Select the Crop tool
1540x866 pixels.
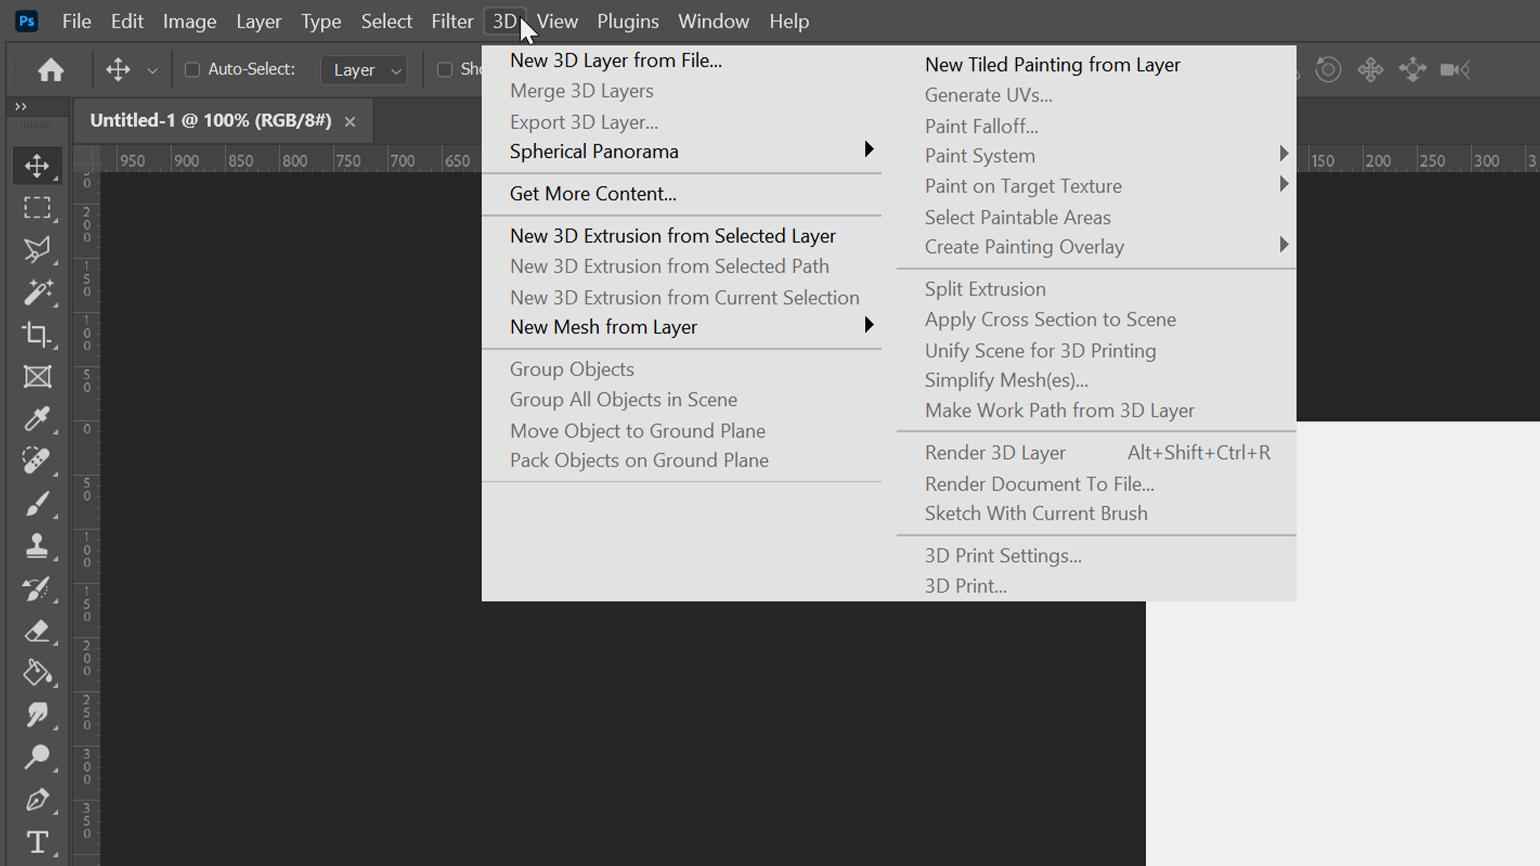37,334
